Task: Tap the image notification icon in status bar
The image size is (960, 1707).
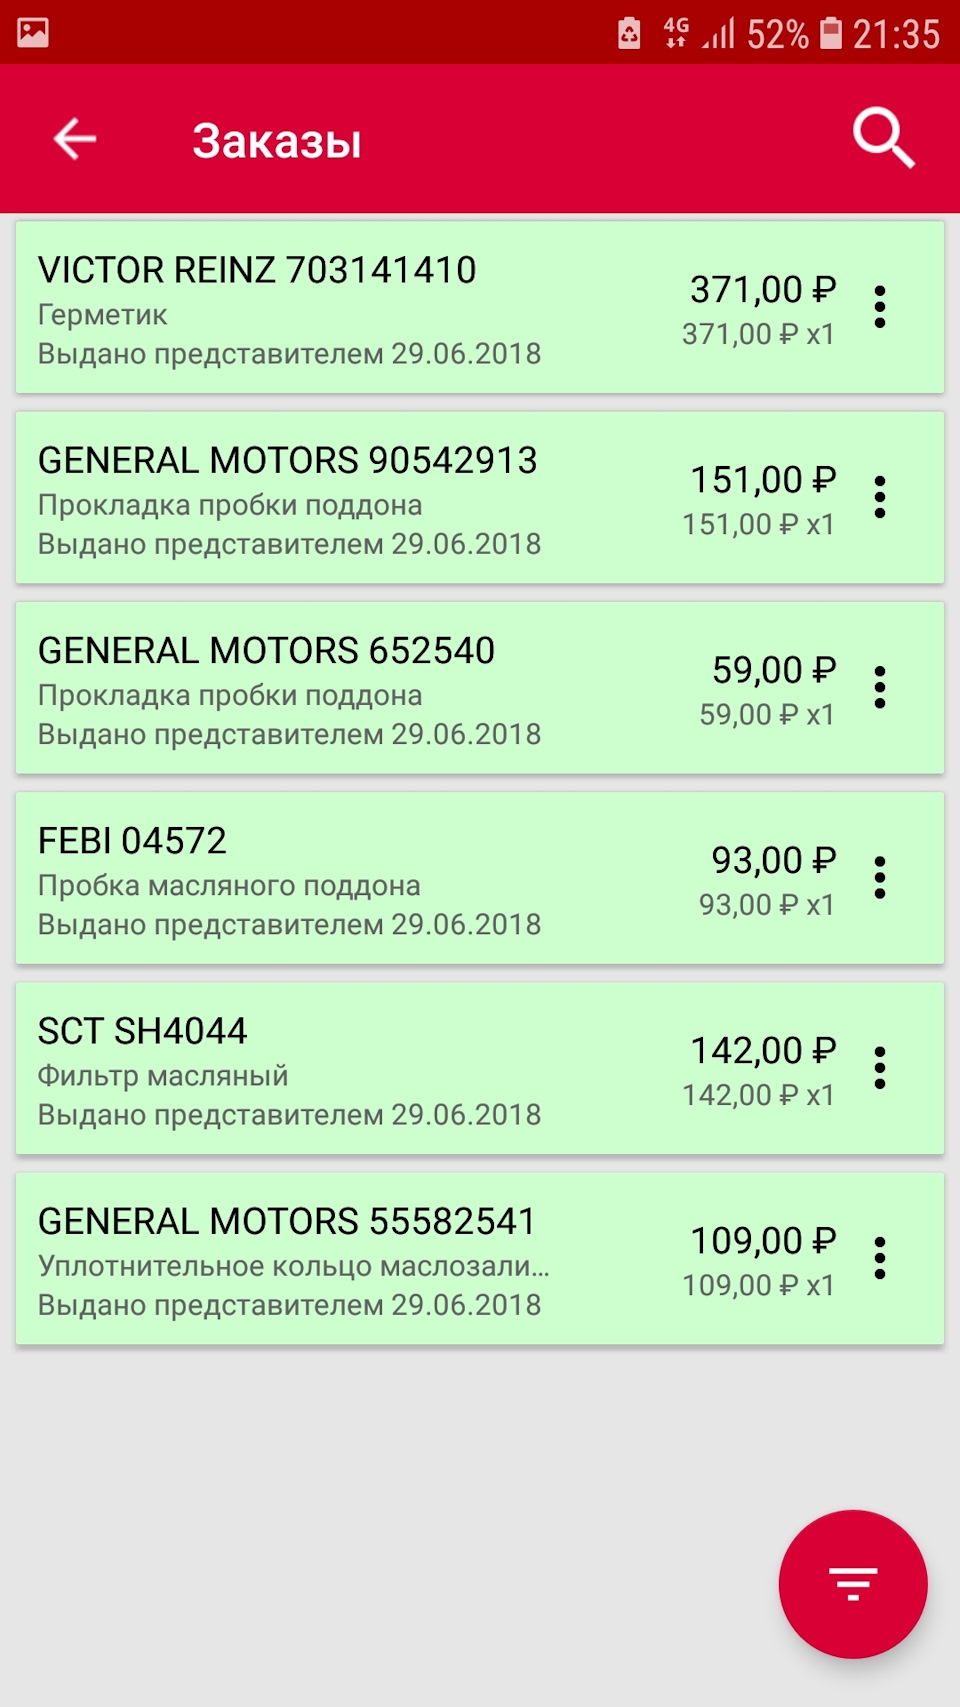Action: 33,33
